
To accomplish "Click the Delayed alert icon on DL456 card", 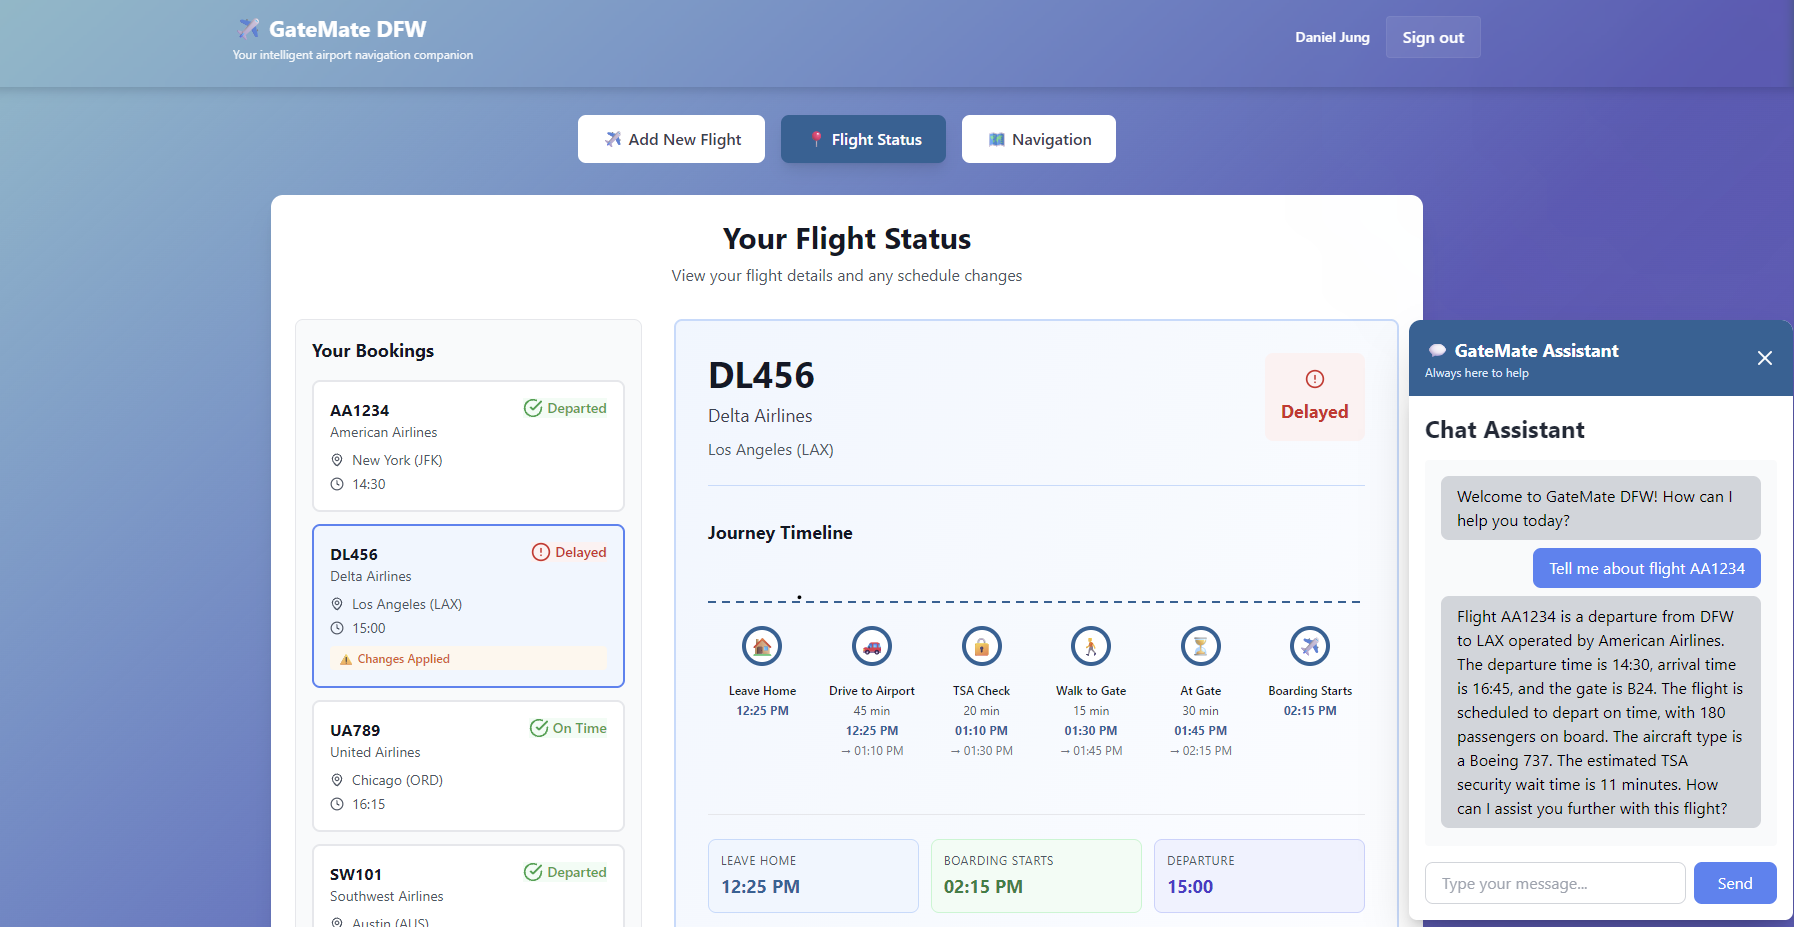I will pos(541,552).
